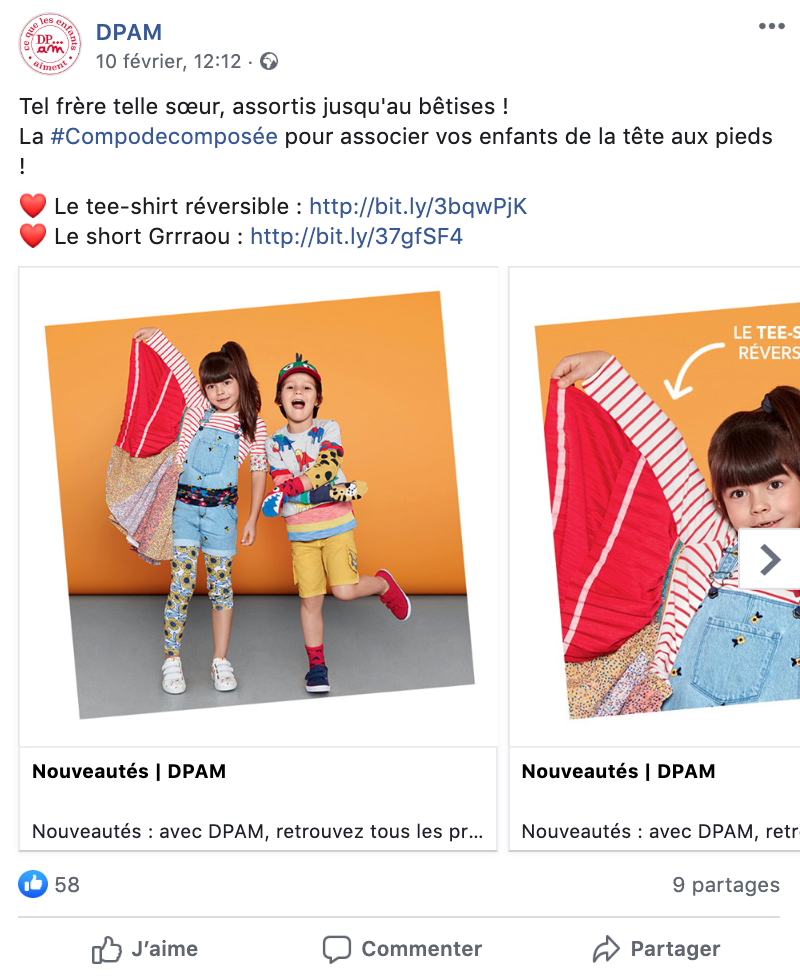Open second carousel image with tee-shirt réversible
The height and width of the screenshot is (980, 800).
[654, 506]
